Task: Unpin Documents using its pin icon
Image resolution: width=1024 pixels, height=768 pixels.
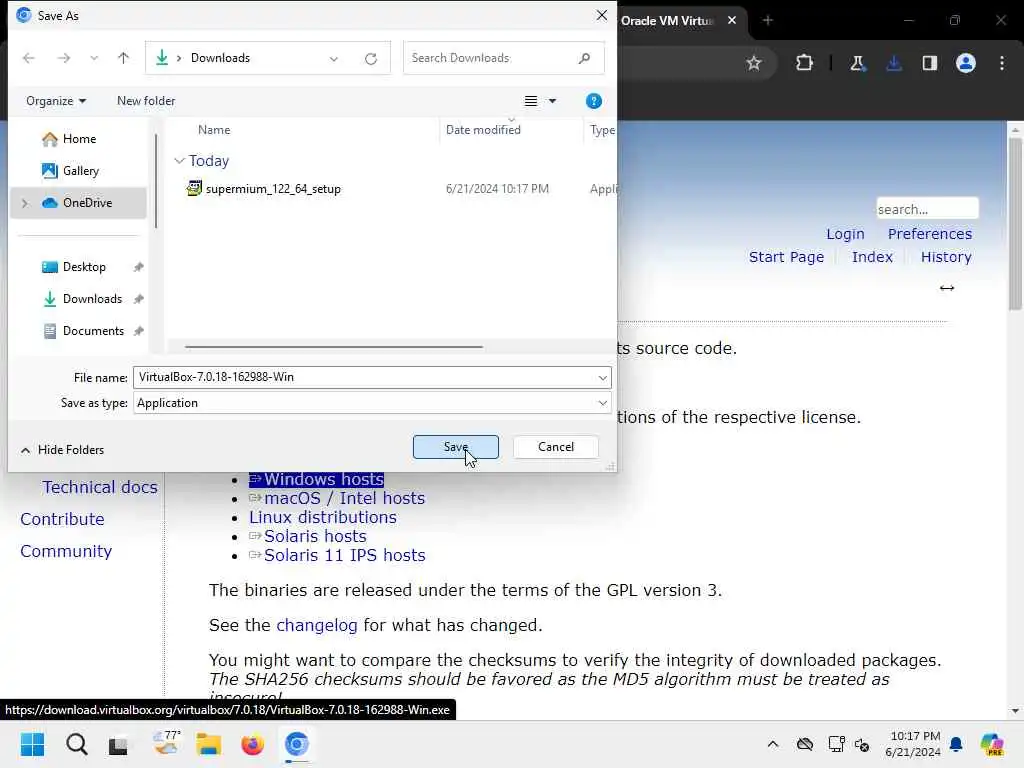Action: point(138,331)
